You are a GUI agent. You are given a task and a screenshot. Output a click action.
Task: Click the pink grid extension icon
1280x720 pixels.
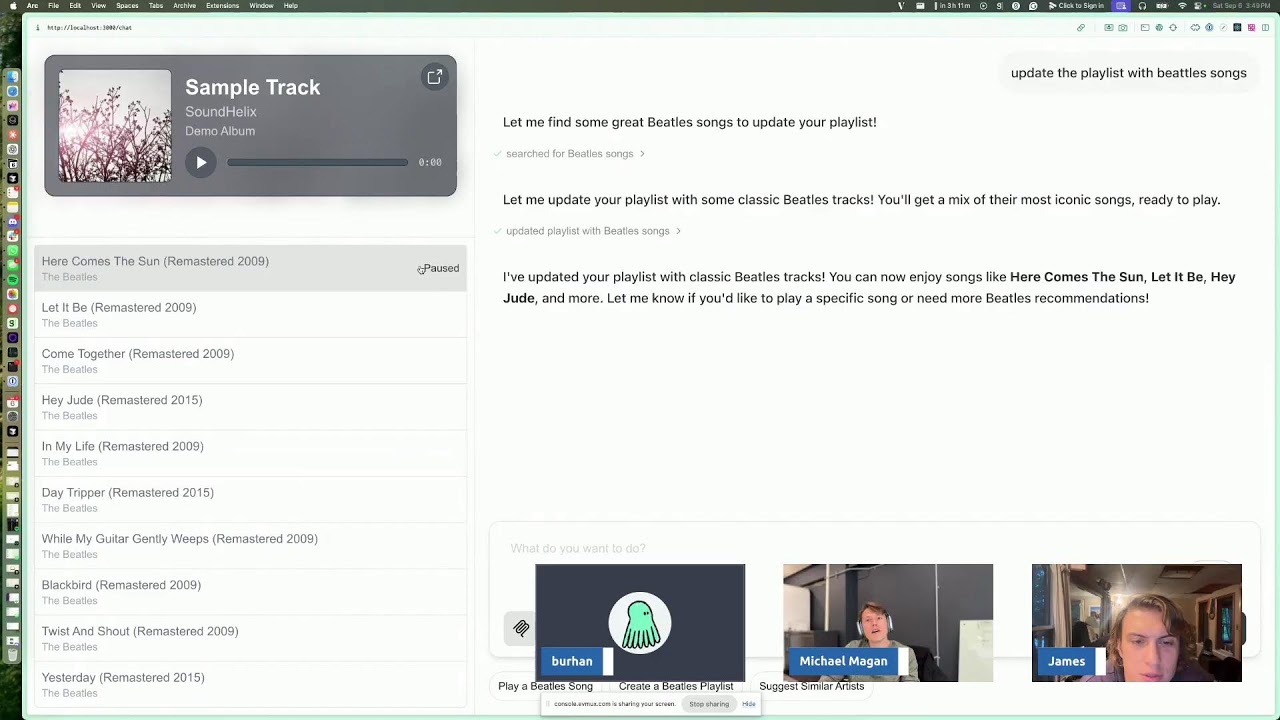[1251, 28]
